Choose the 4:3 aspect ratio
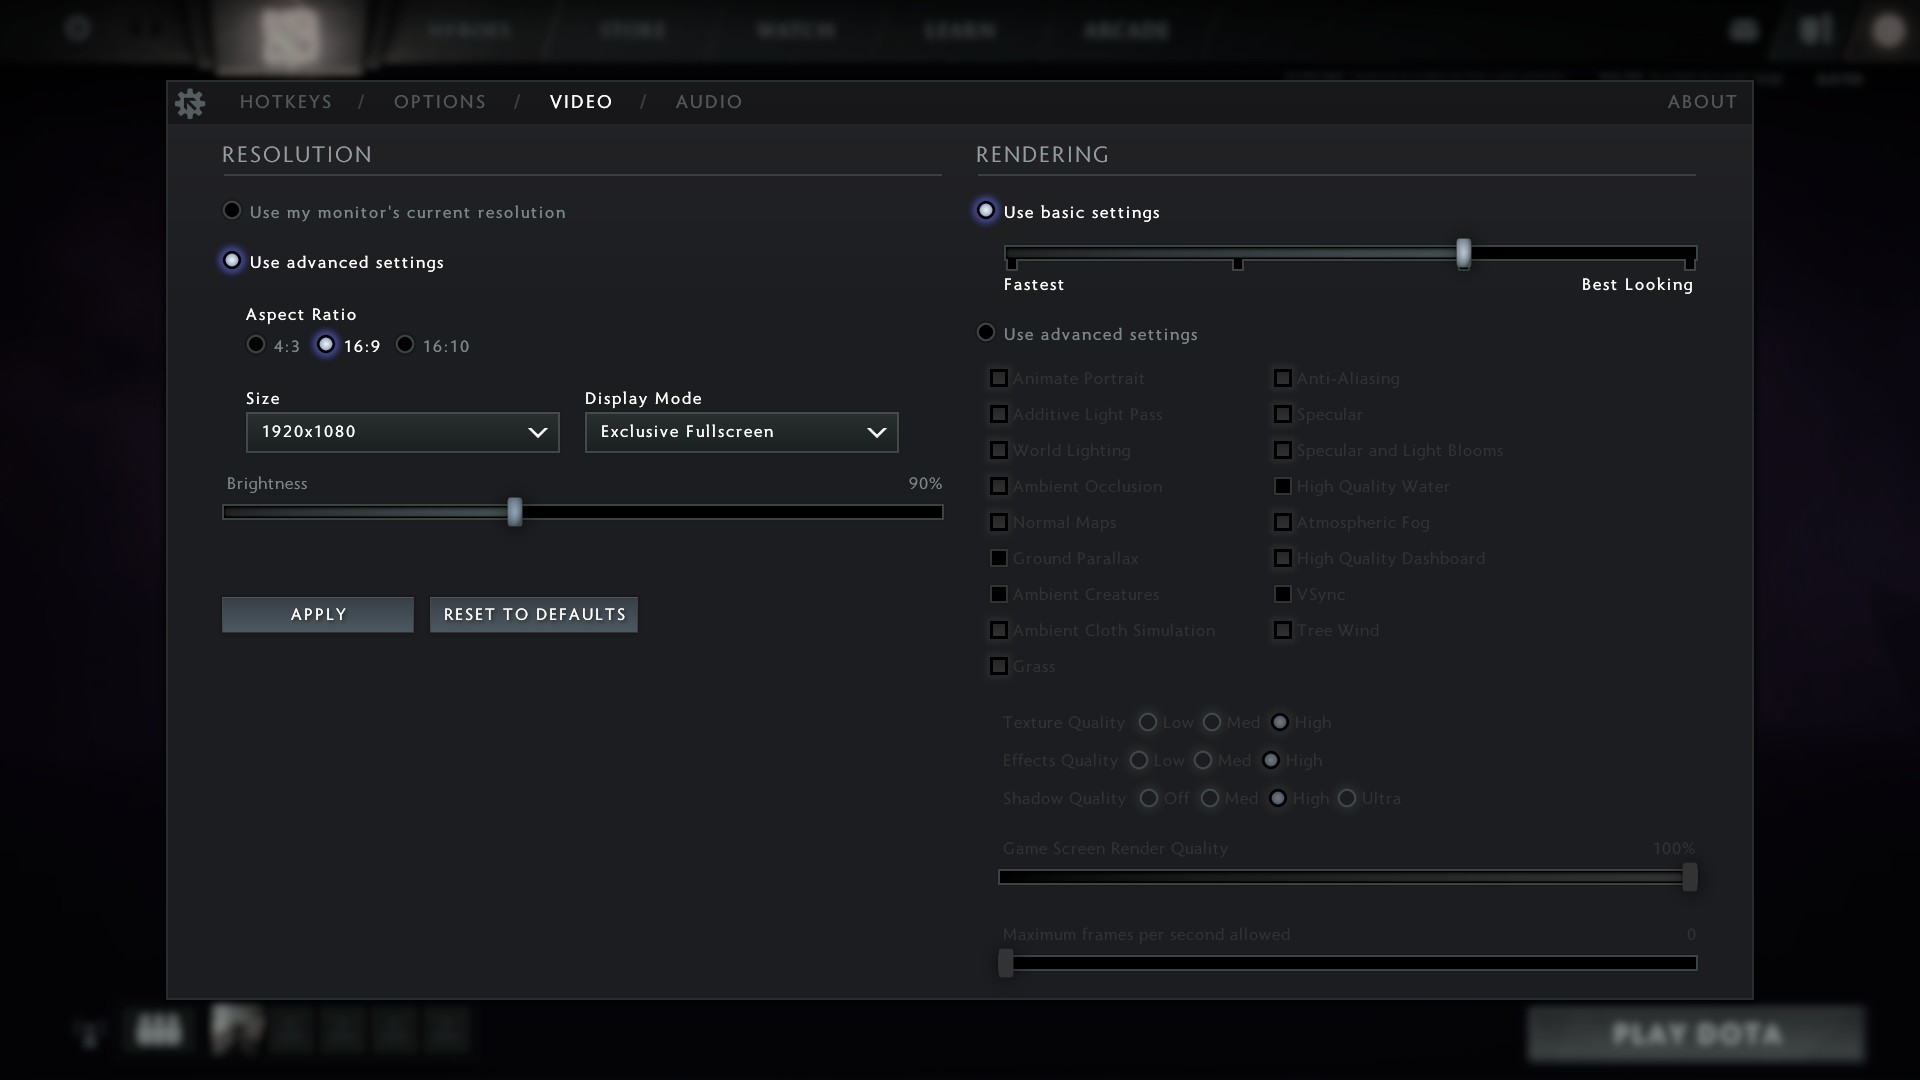Image resolution: width=1920 pixels, height=1080 pixels. (256, 345)
